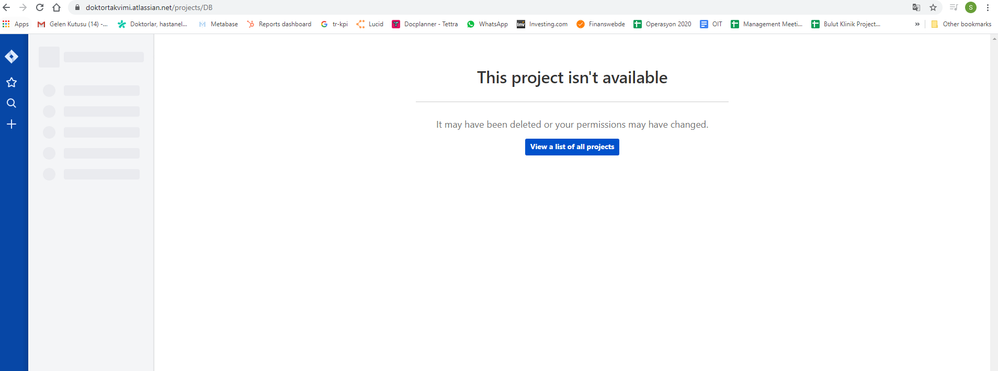Go back with browser back arrow
This screenshot has width=998, height=371.
click(7, 8)
